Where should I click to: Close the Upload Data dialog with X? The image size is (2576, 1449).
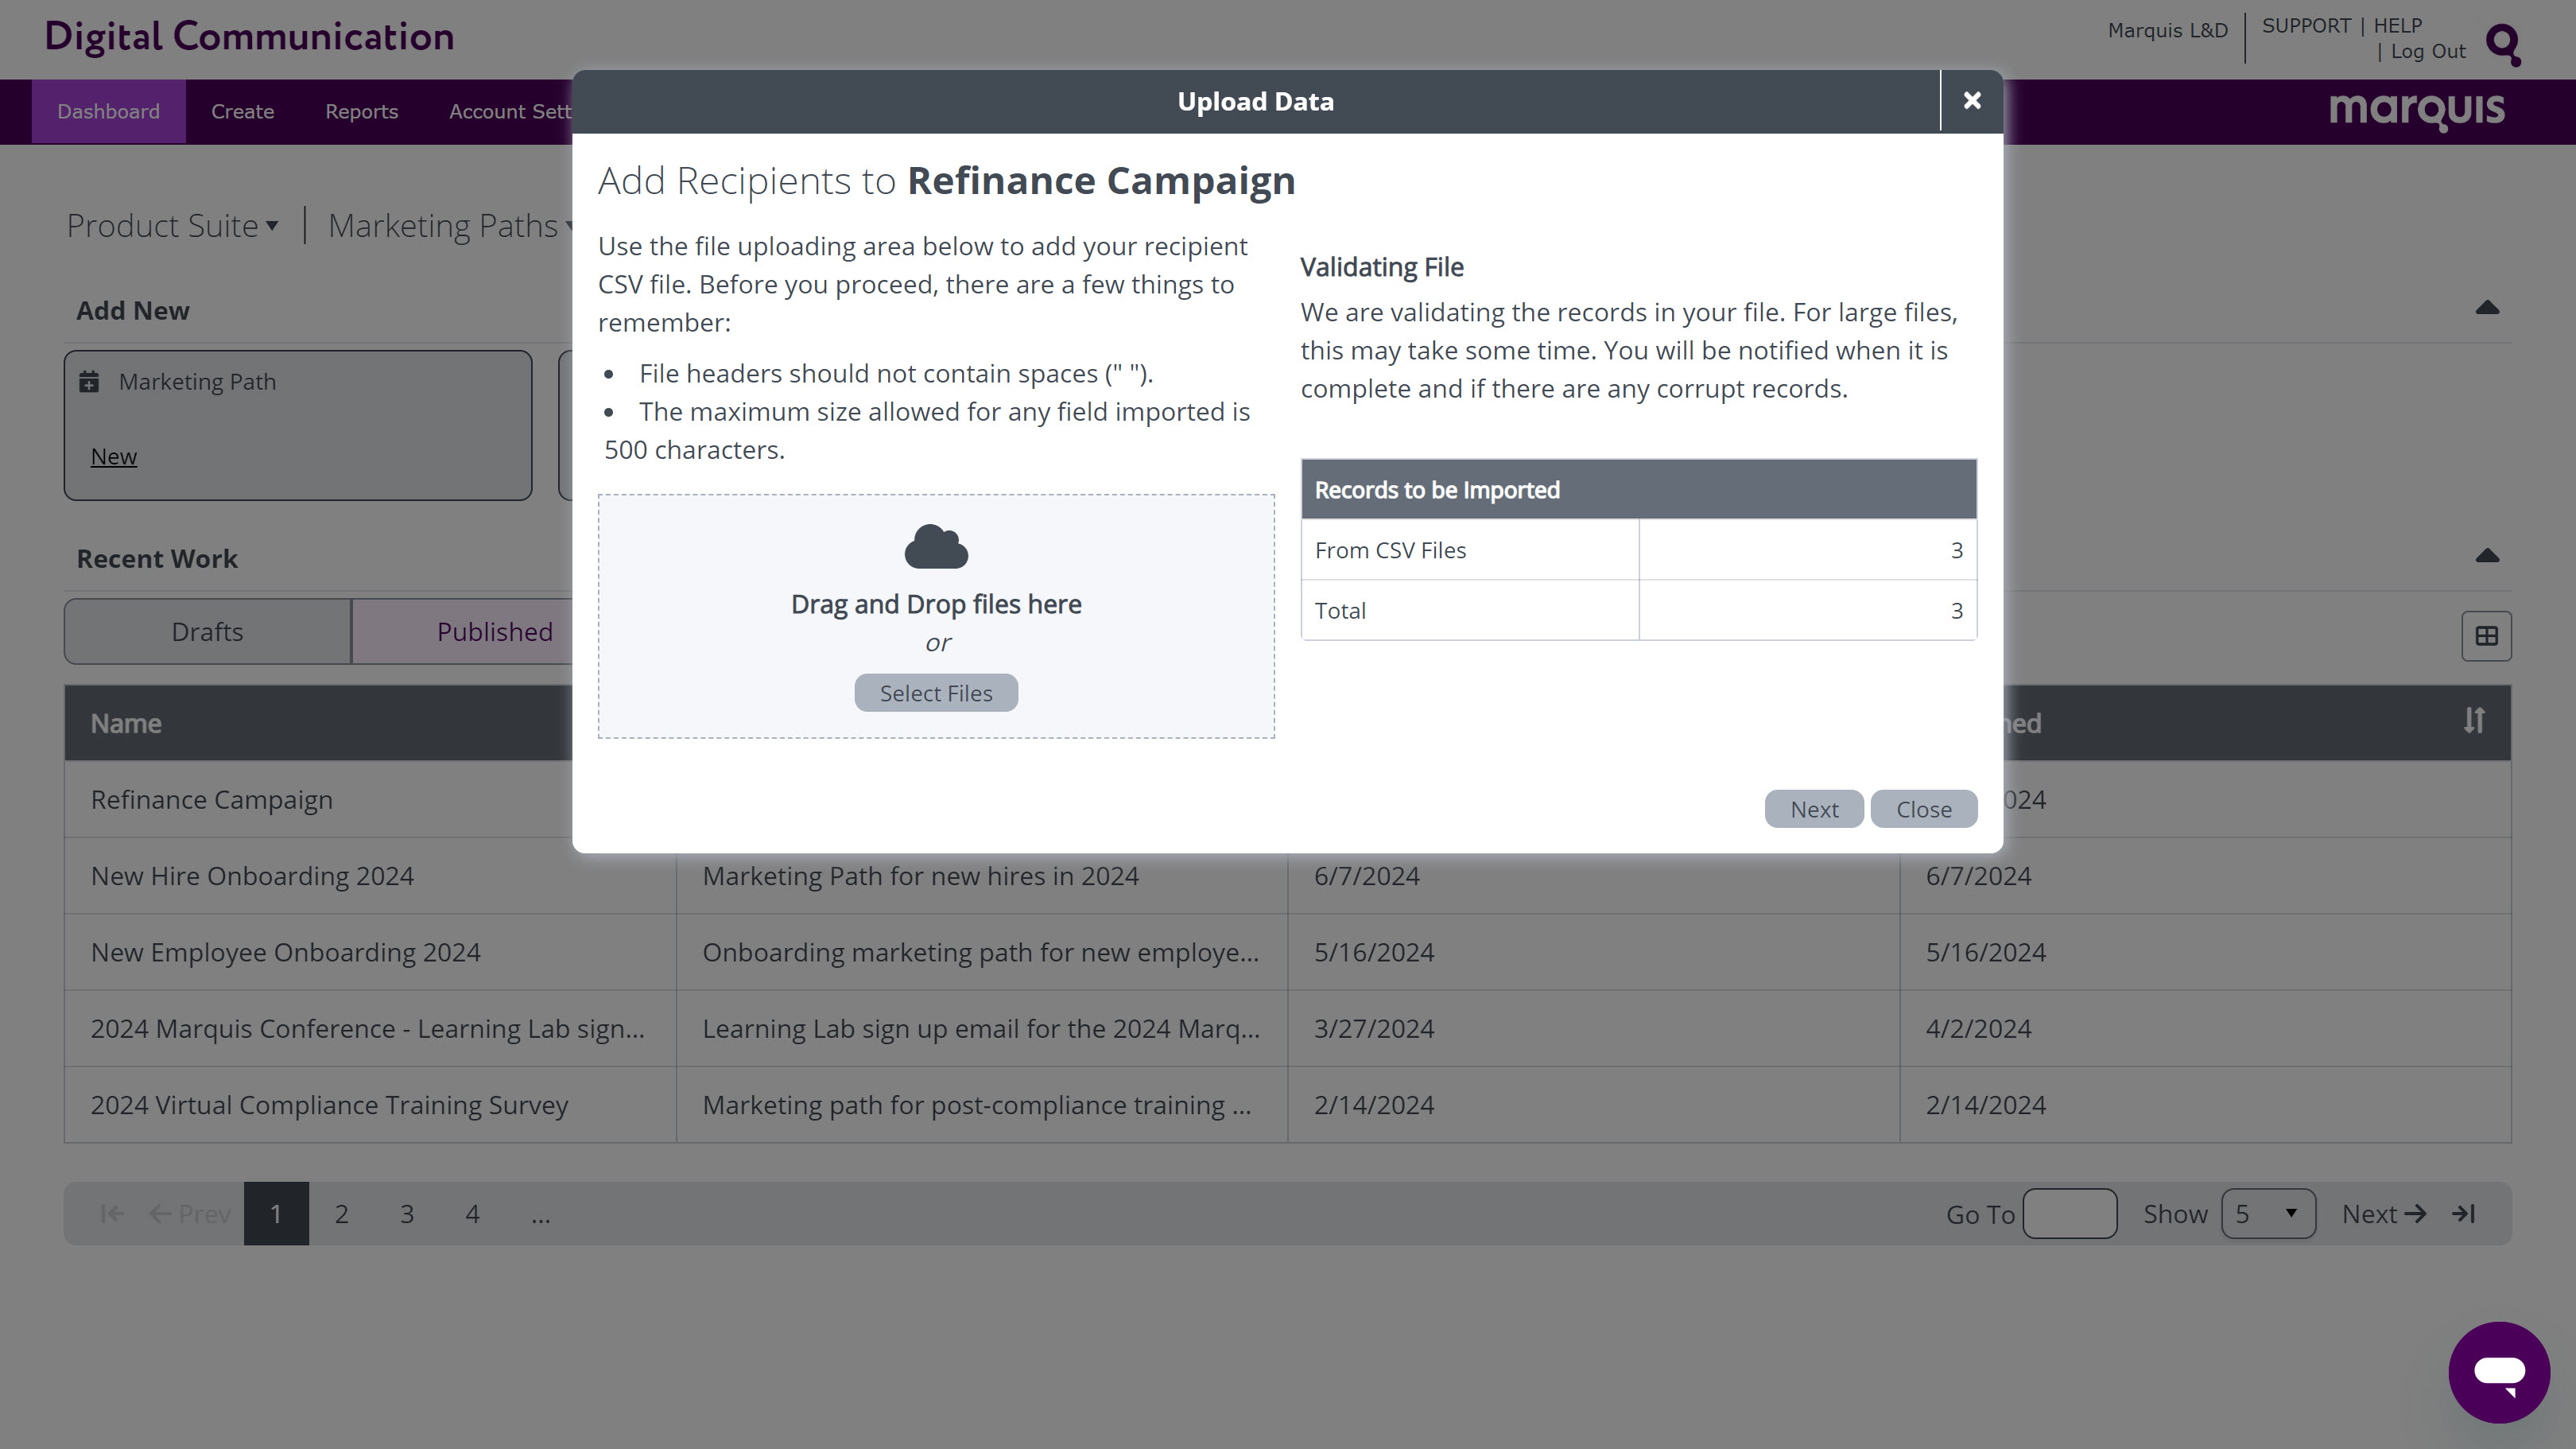1971,101
